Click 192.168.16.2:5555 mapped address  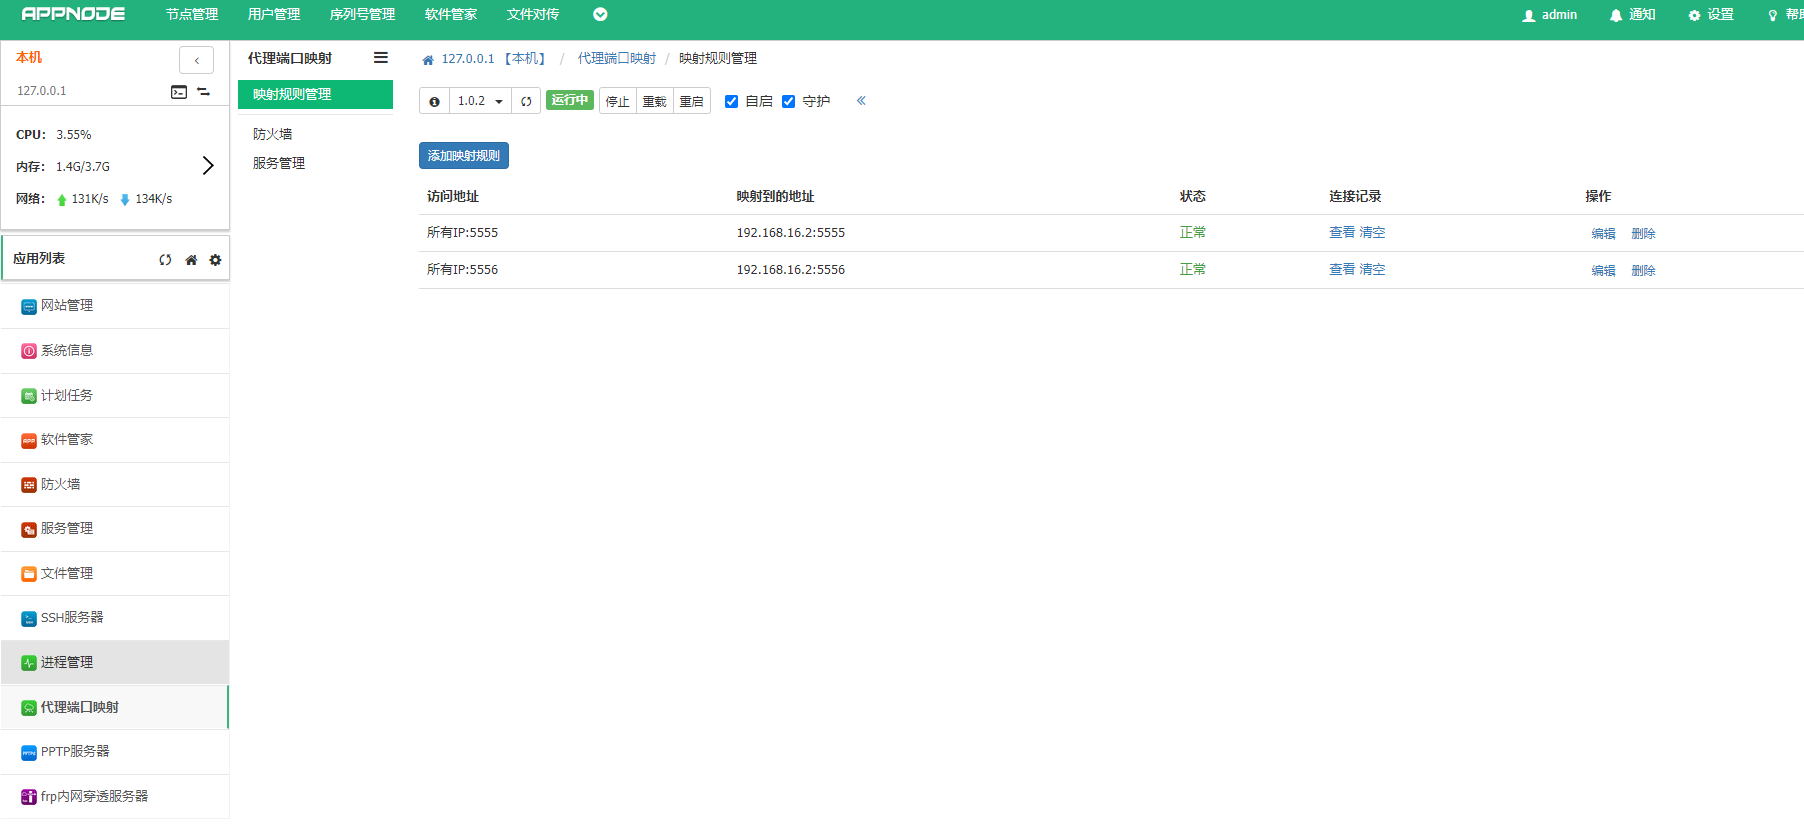pyautogui.click(x=791, y=233)
